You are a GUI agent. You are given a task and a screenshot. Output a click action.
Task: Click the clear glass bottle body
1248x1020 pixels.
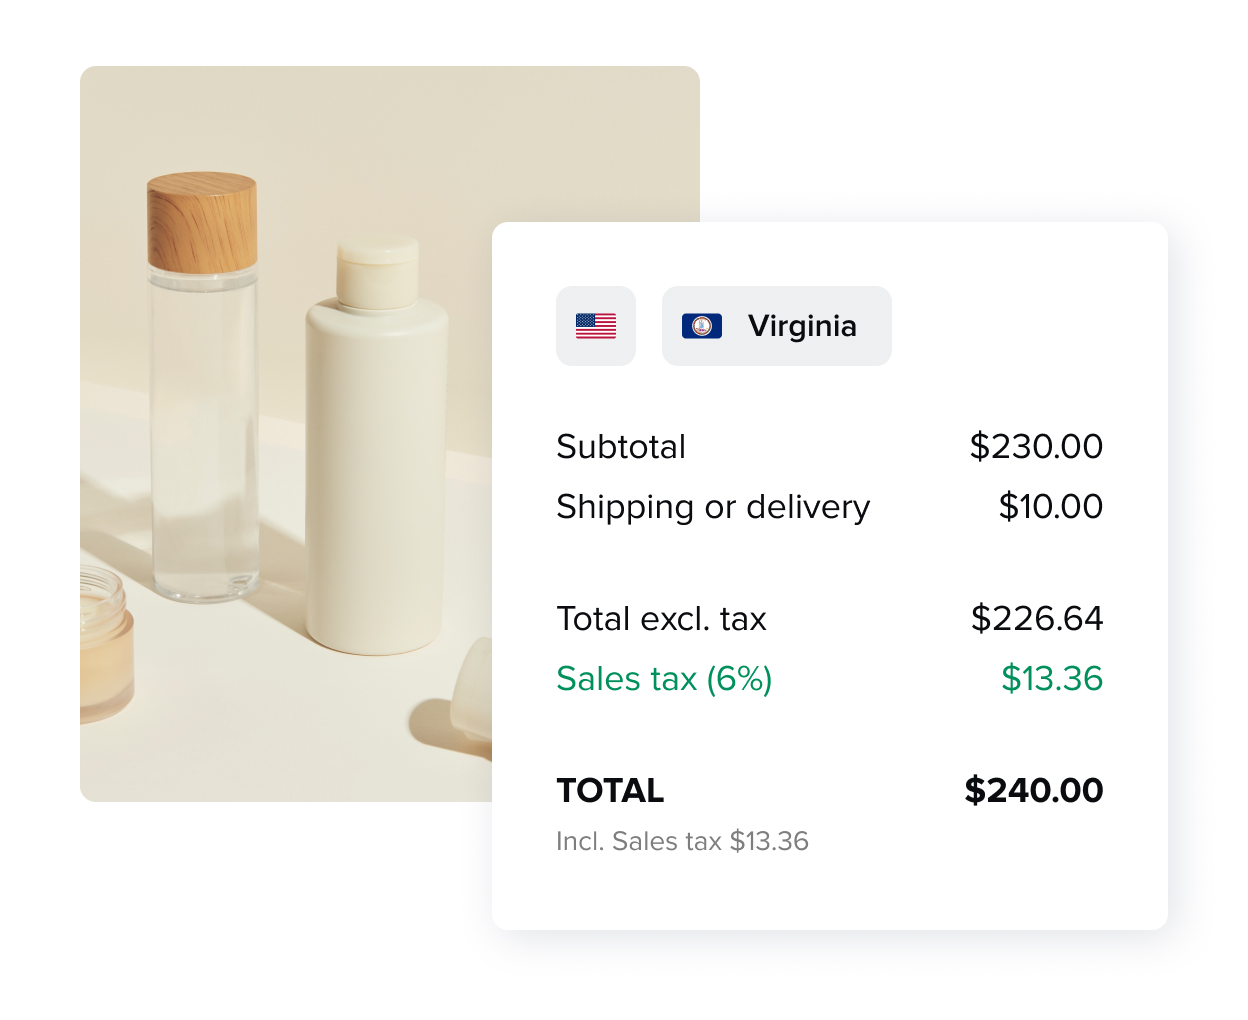point(204,440)
